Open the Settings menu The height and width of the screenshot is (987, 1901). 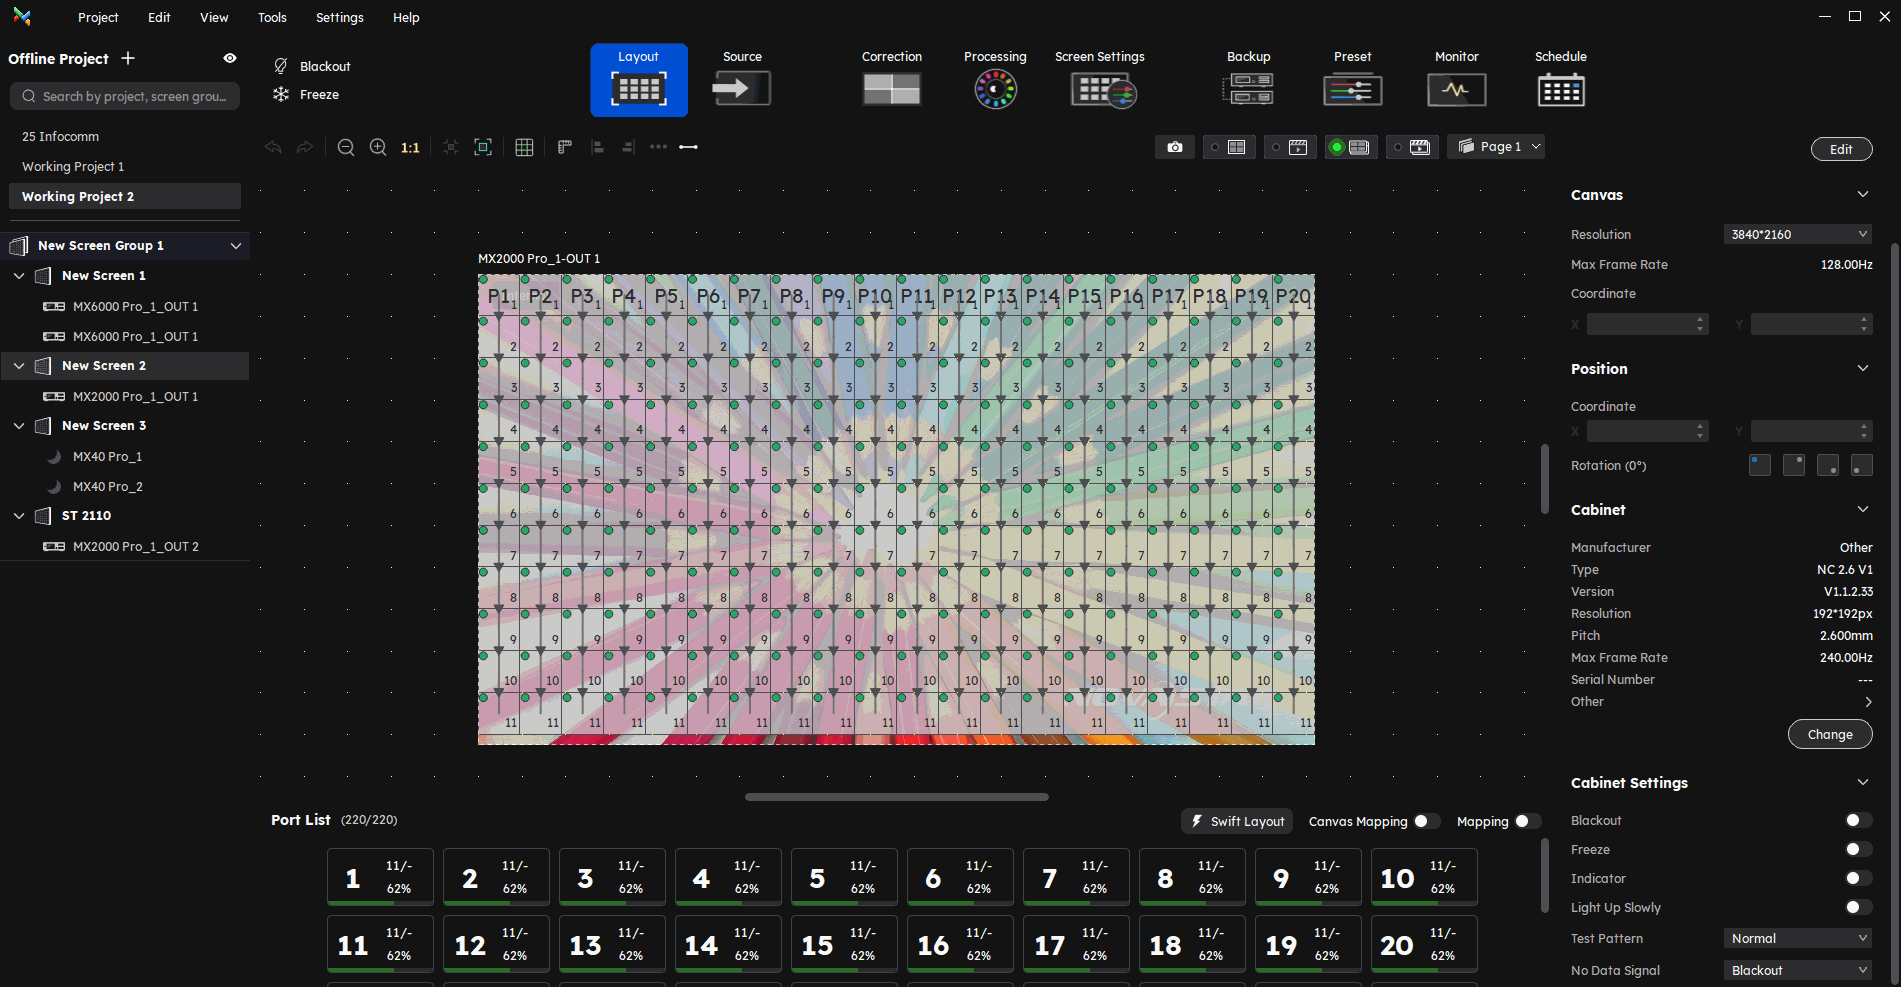click(340, 17)
